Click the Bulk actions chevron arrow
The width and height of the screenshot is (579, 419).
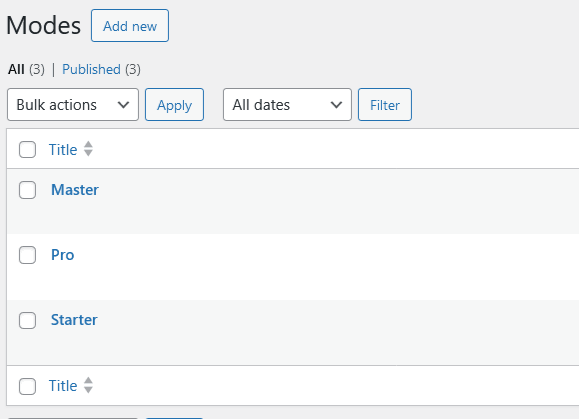[123, 105]
